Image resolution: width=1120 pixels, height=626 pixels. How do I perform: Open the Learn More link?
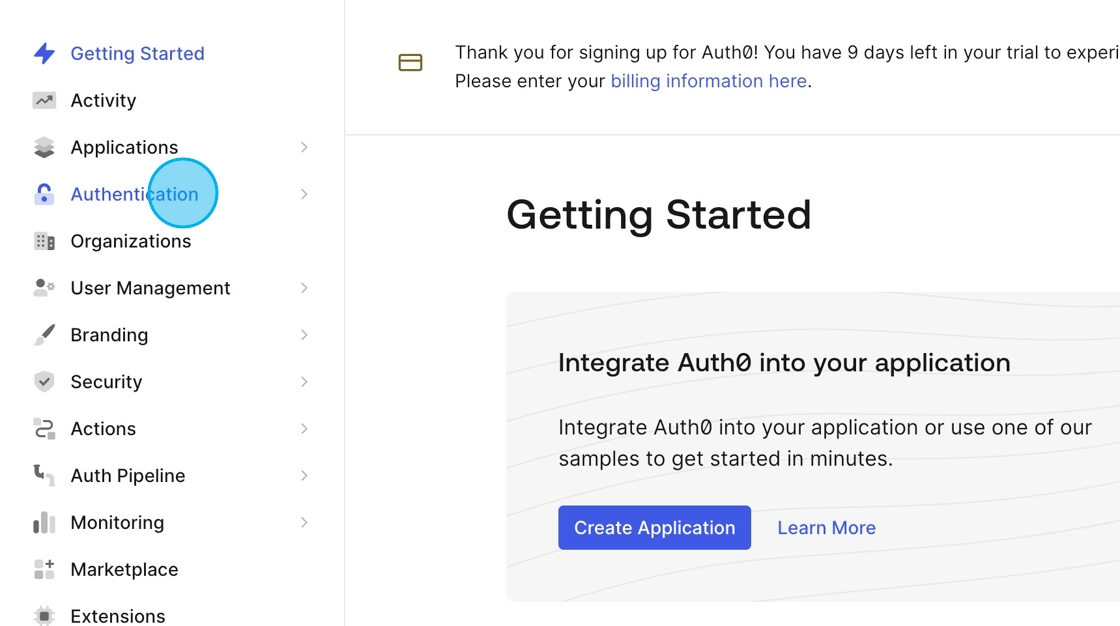[x=826, y=527]
